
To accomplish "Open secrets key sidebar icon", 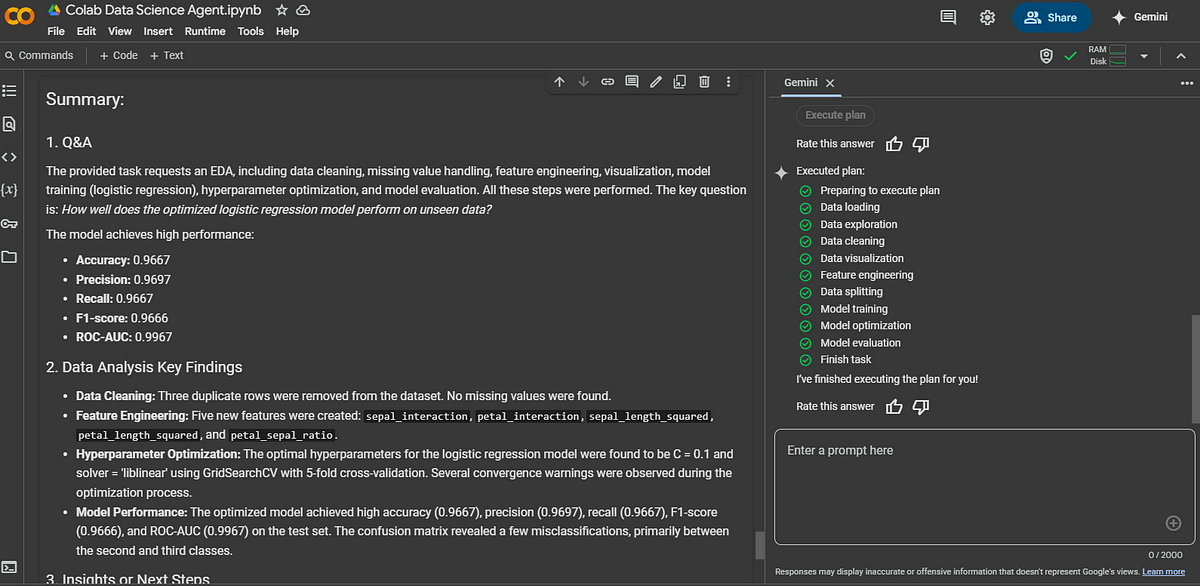I will (x=10, y=223).
